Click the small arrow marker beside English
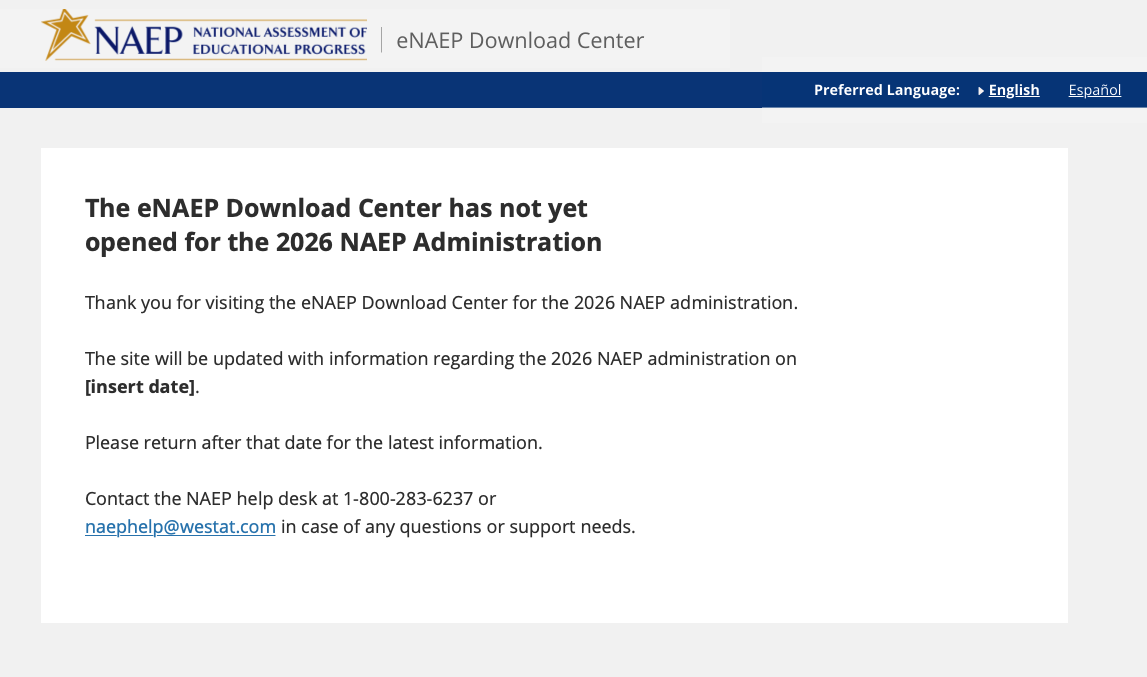The image size is (1147, 677). [981, 91]
